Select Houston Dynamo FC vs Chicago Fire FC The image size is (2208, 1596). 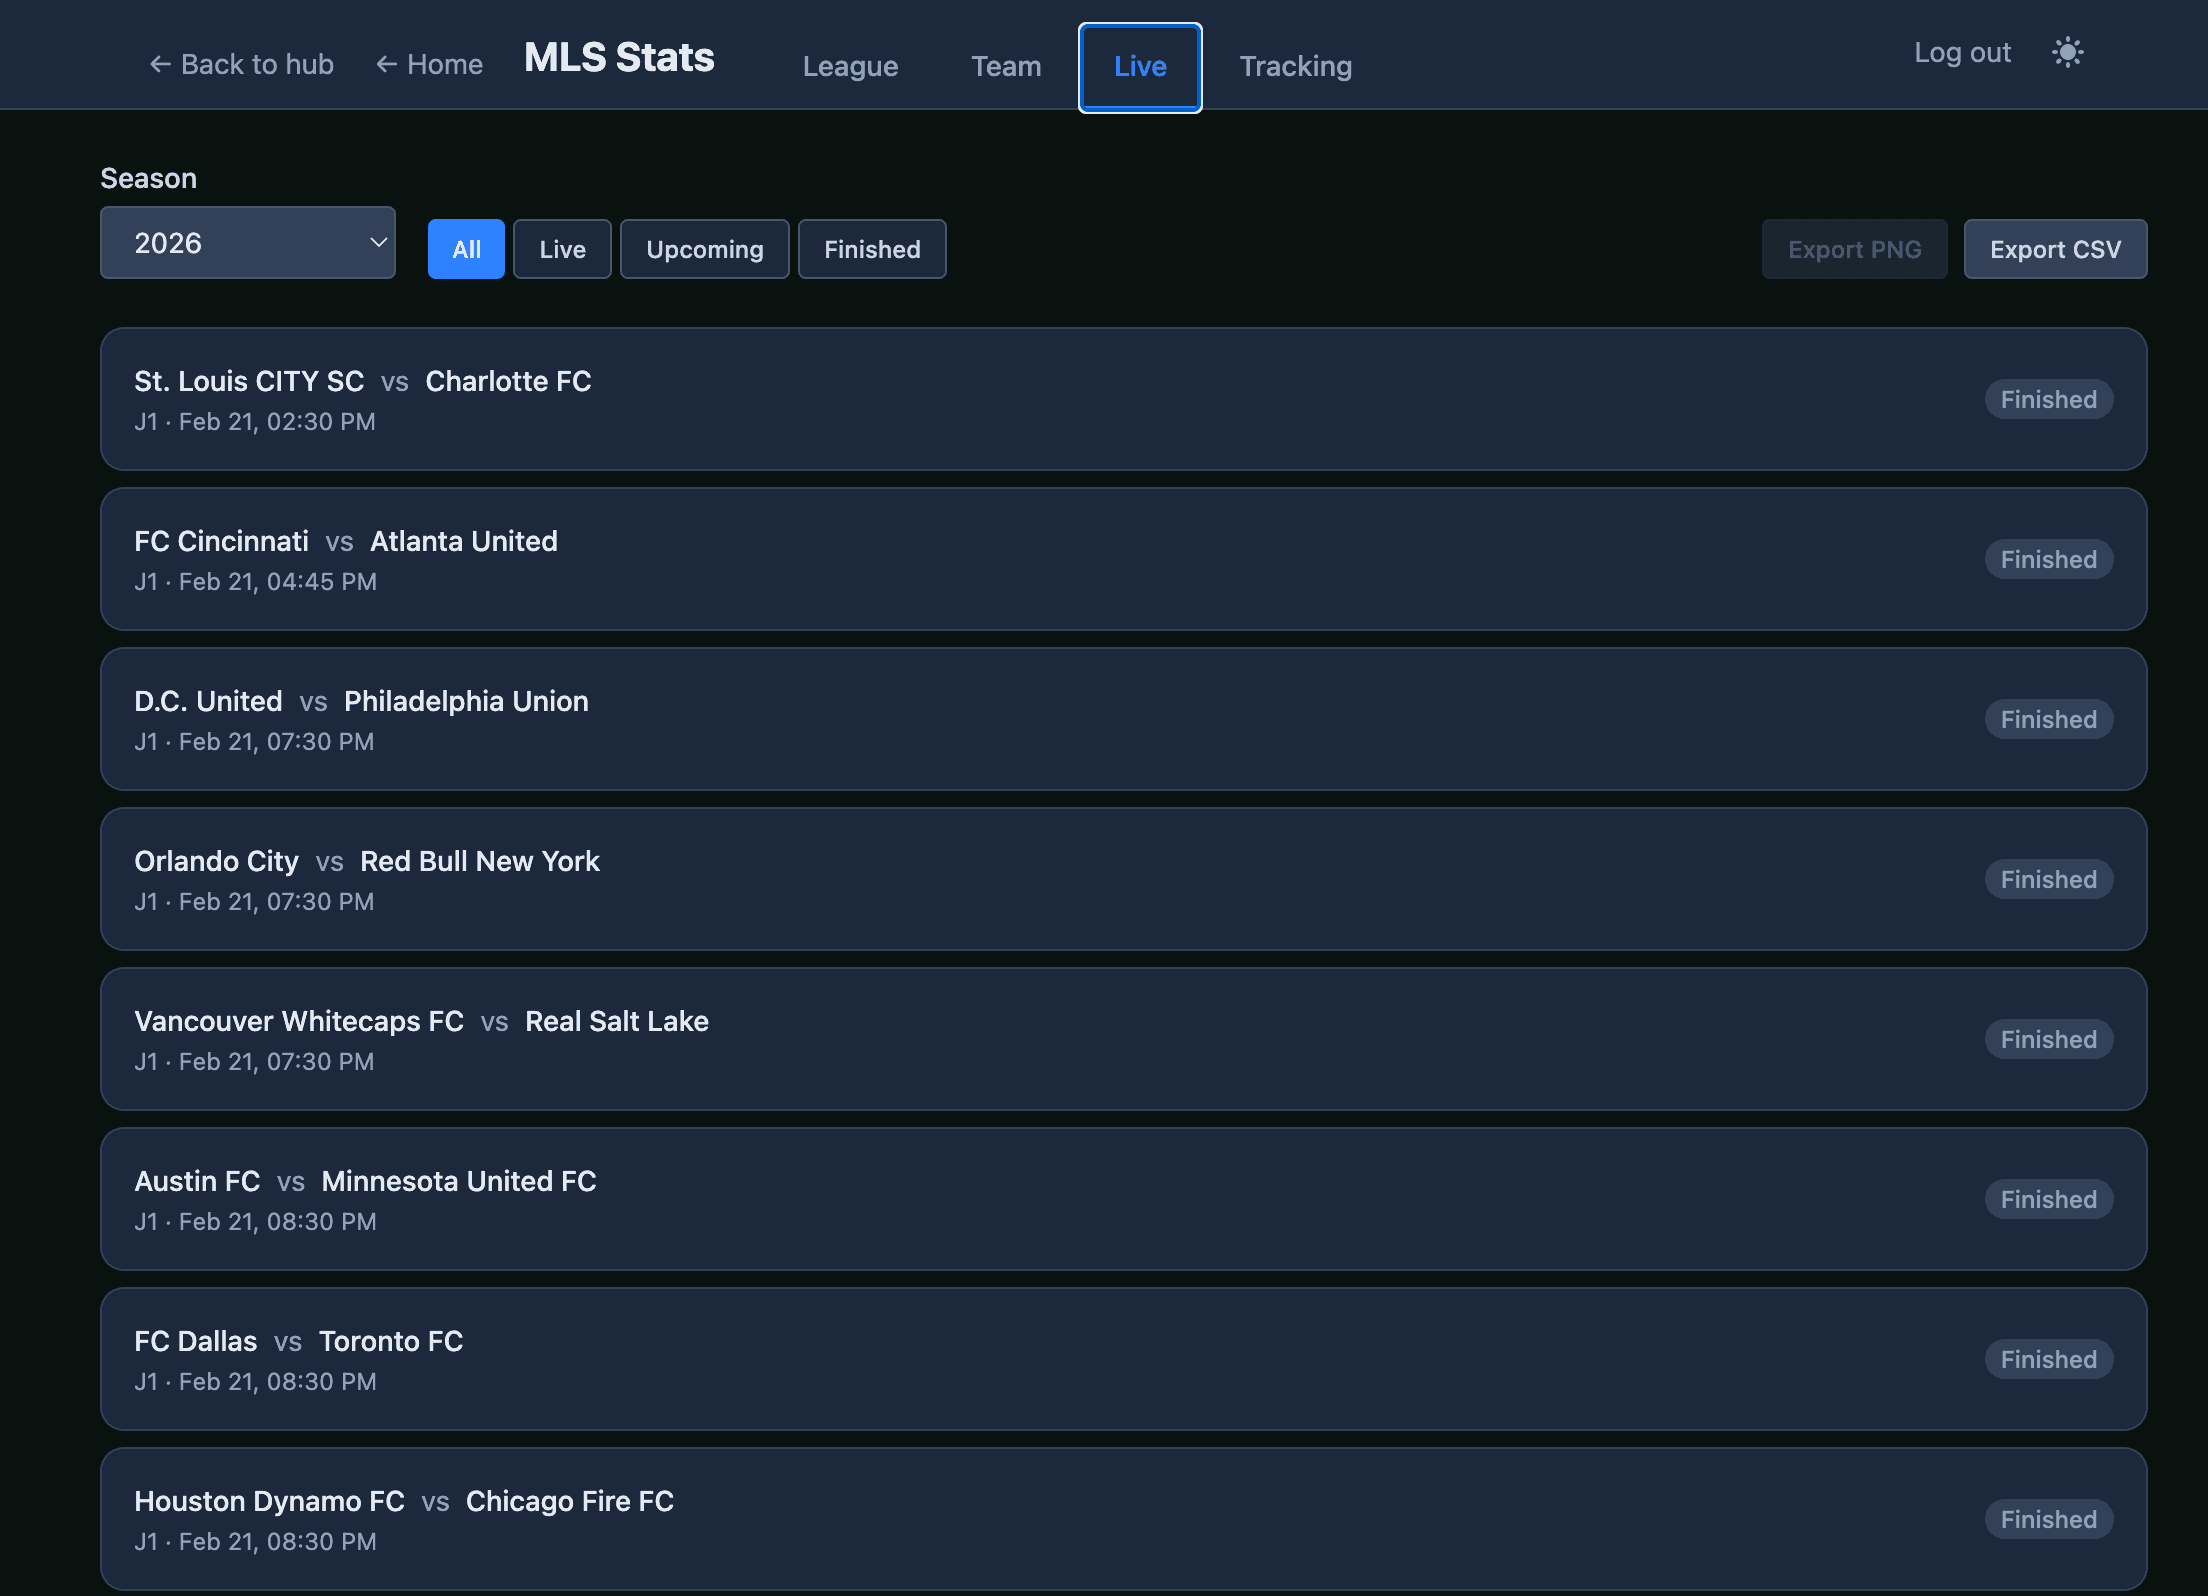(1123, 1519)
